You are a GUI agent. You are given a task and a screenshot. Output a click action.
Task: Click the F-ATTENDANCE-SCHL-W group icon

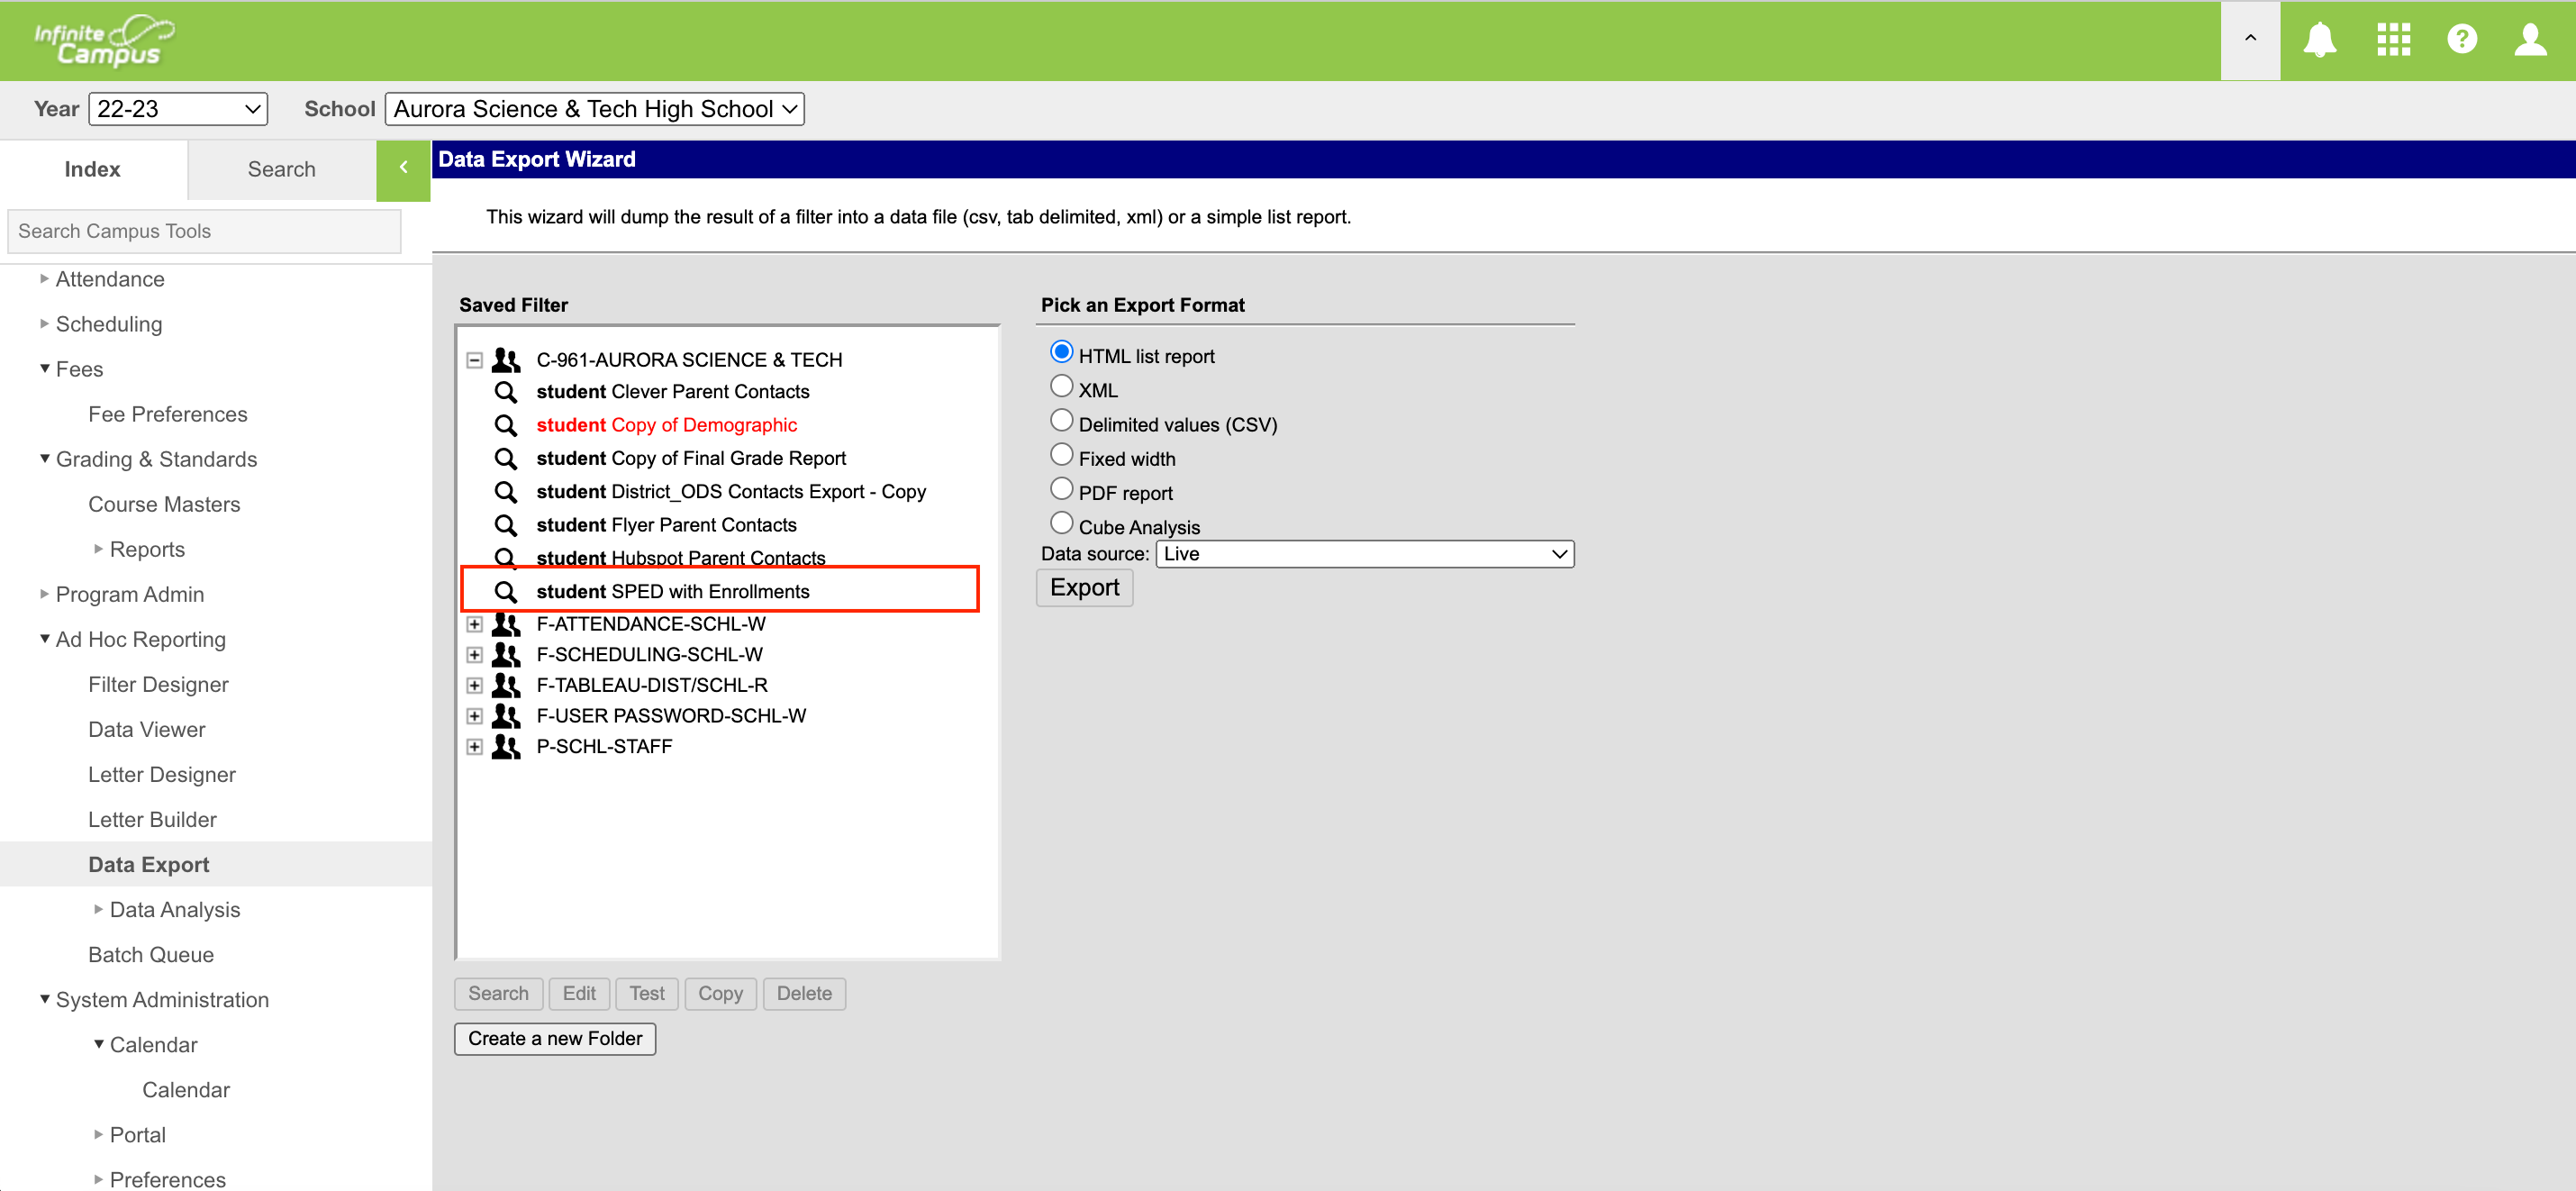(x=506, y=624)
